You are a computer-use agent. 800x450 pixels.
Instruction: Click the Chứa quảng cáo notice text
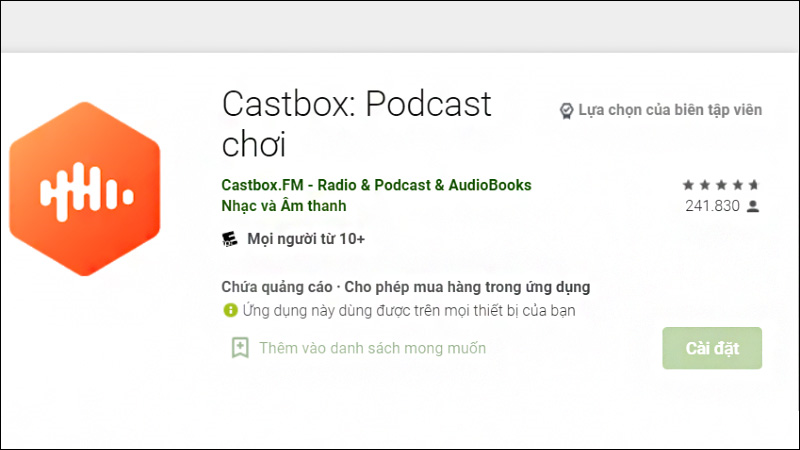point(406,287)
